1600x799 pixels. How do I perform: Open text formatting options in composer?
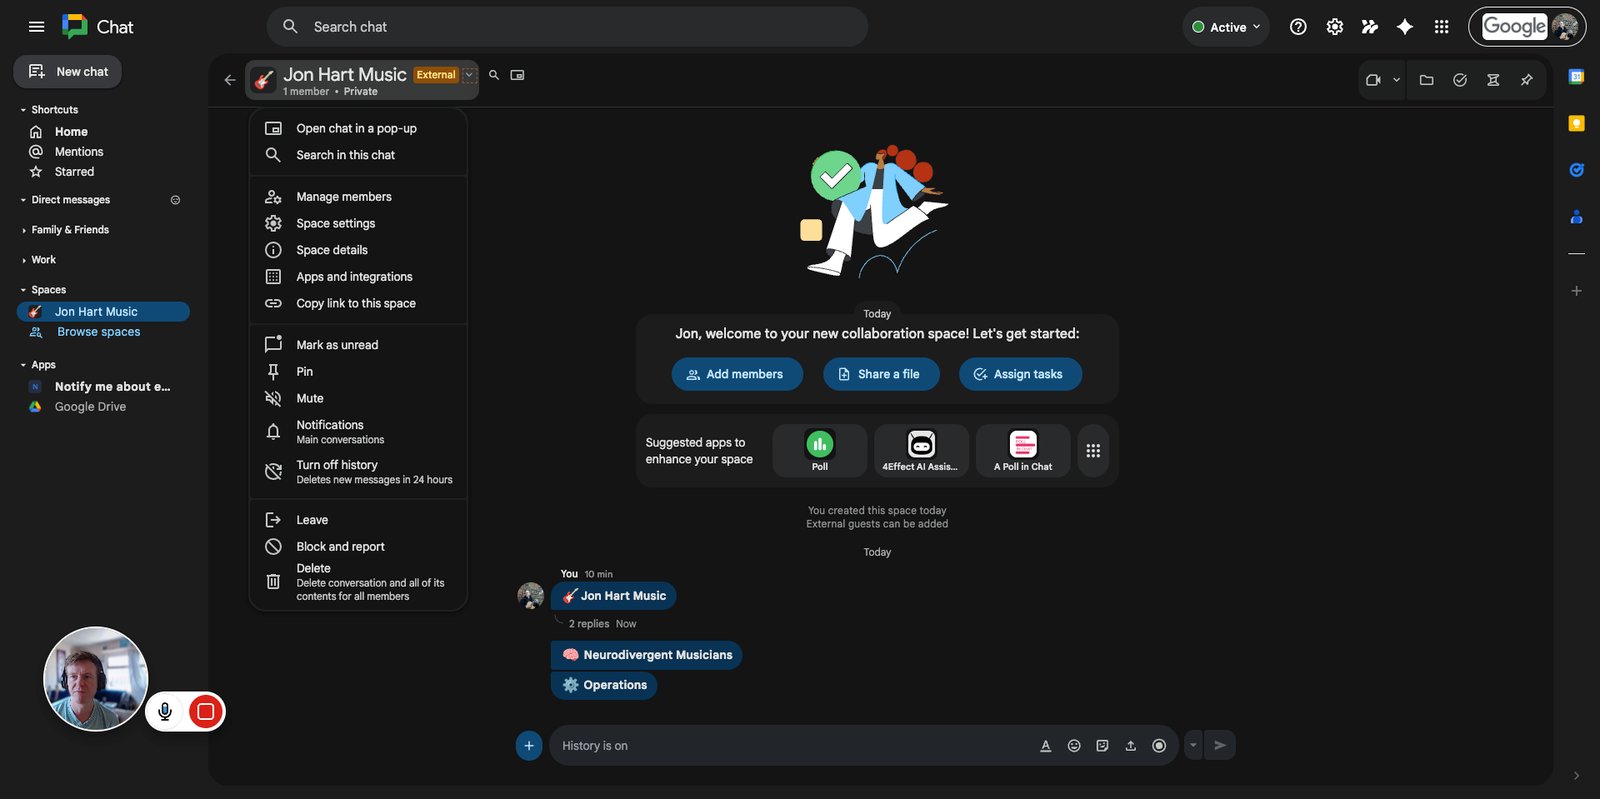click(x=1046, y=746)
